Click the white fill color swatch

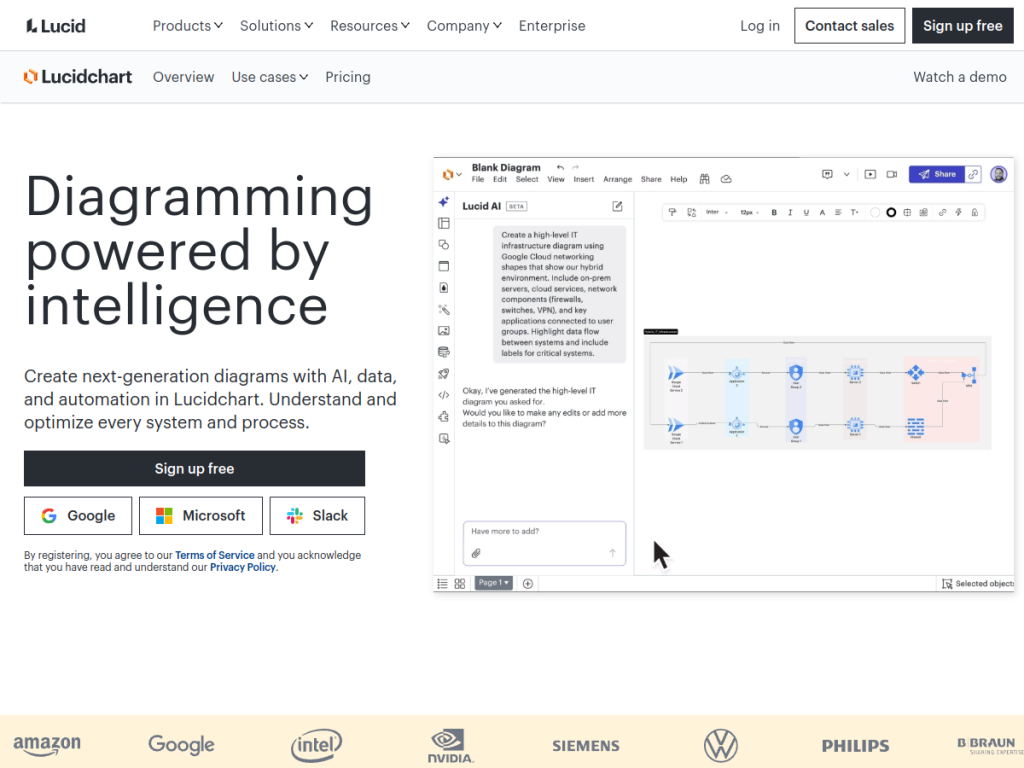click(875, 212)
